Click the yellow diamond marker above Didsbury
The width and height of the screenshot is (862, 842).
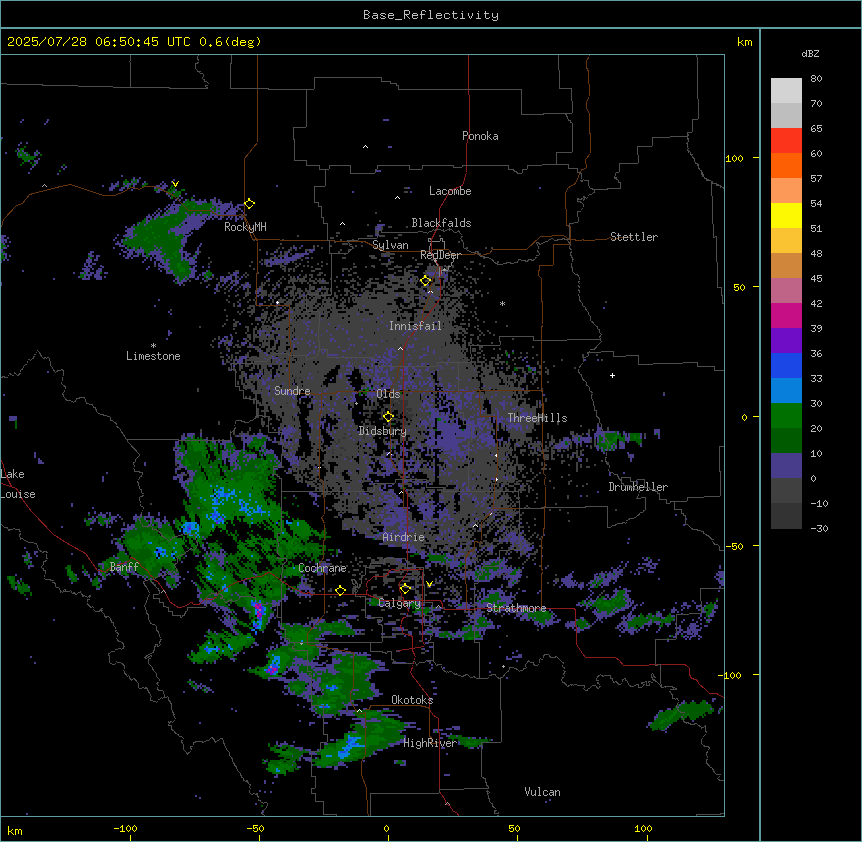[x=388, y=417]
